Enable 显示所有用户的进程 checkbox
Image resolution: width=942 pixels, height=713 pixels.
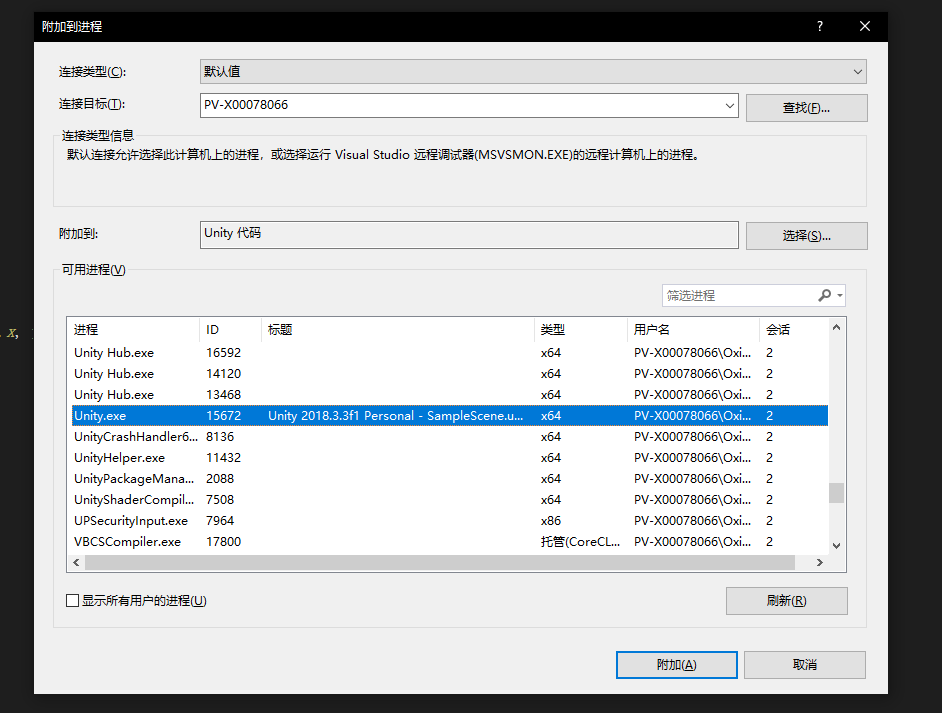pyautogui.click(x=71, y=600)
